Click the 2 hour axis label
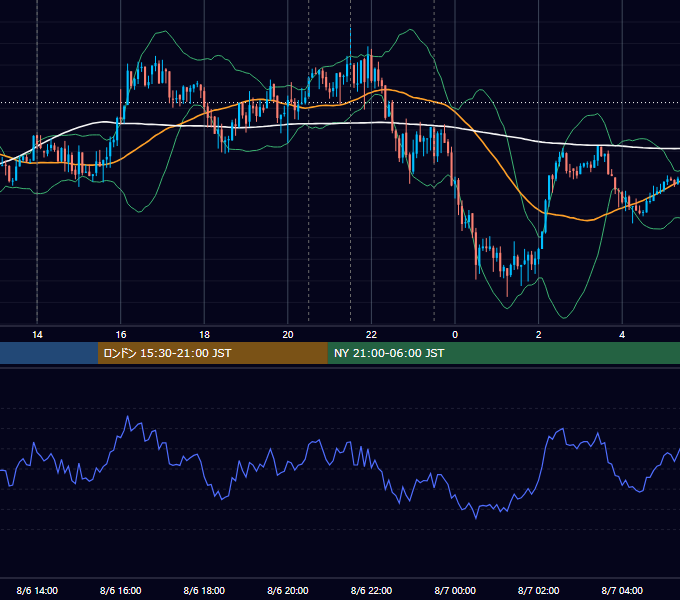Image resolution: width=680 pixels, height=600 pixels. point(539,335)
